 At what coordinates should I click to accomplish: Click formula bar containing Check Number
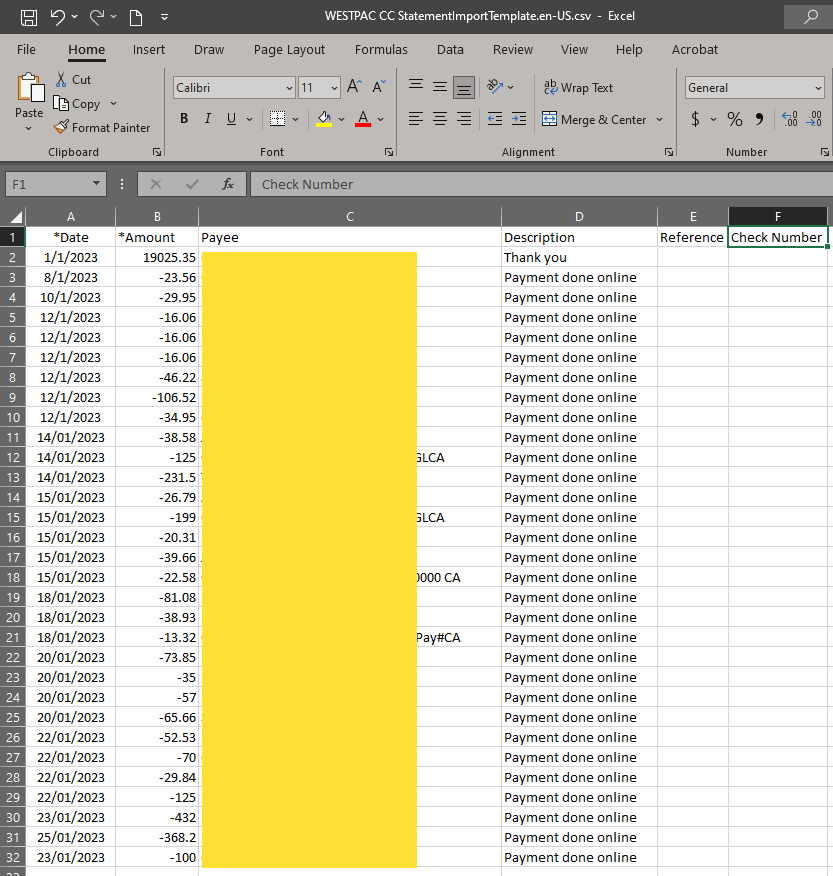pos(541,184)
